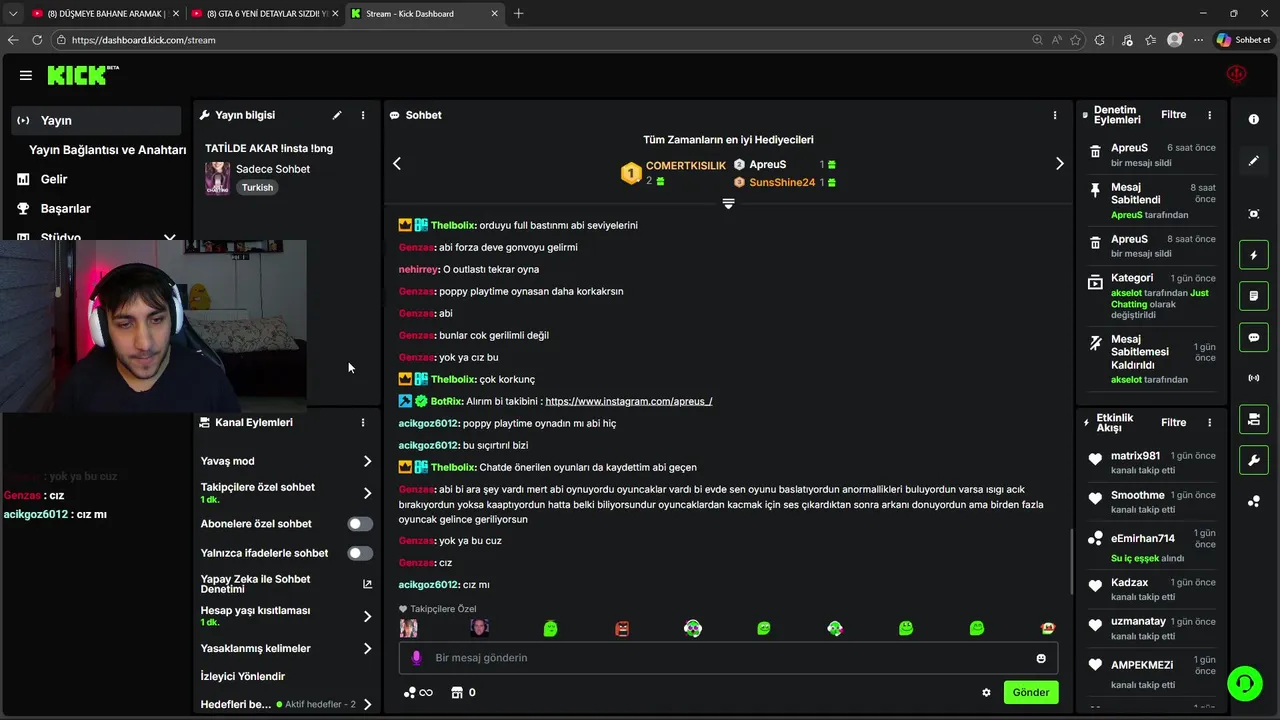Screen dimensions: 1280x720
Task: Show next gifters leaderboard with right arrow
Action: tap(1060, 163)
